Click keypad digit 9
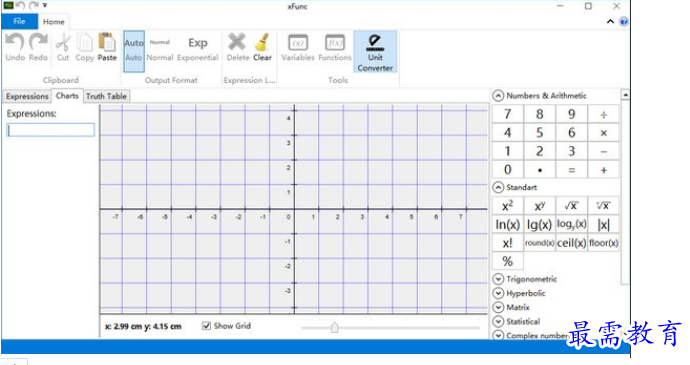Viewport: 690px width, 365px height. click(x=572, y=114)
